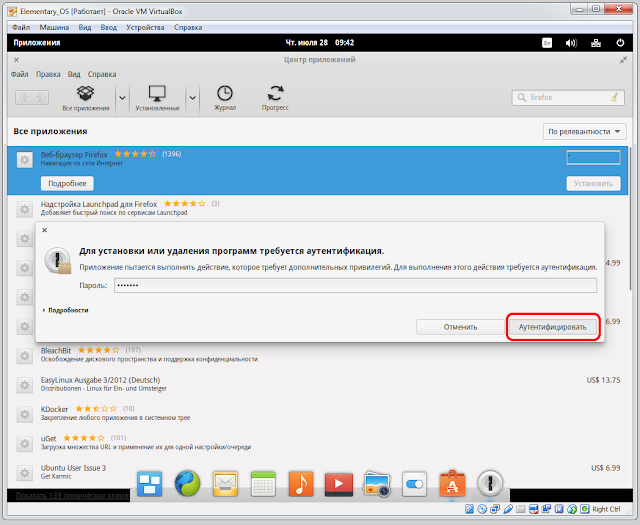Open the sort by relevance dropdown
The width and height of the screenshot is (640, 525).
584,131
